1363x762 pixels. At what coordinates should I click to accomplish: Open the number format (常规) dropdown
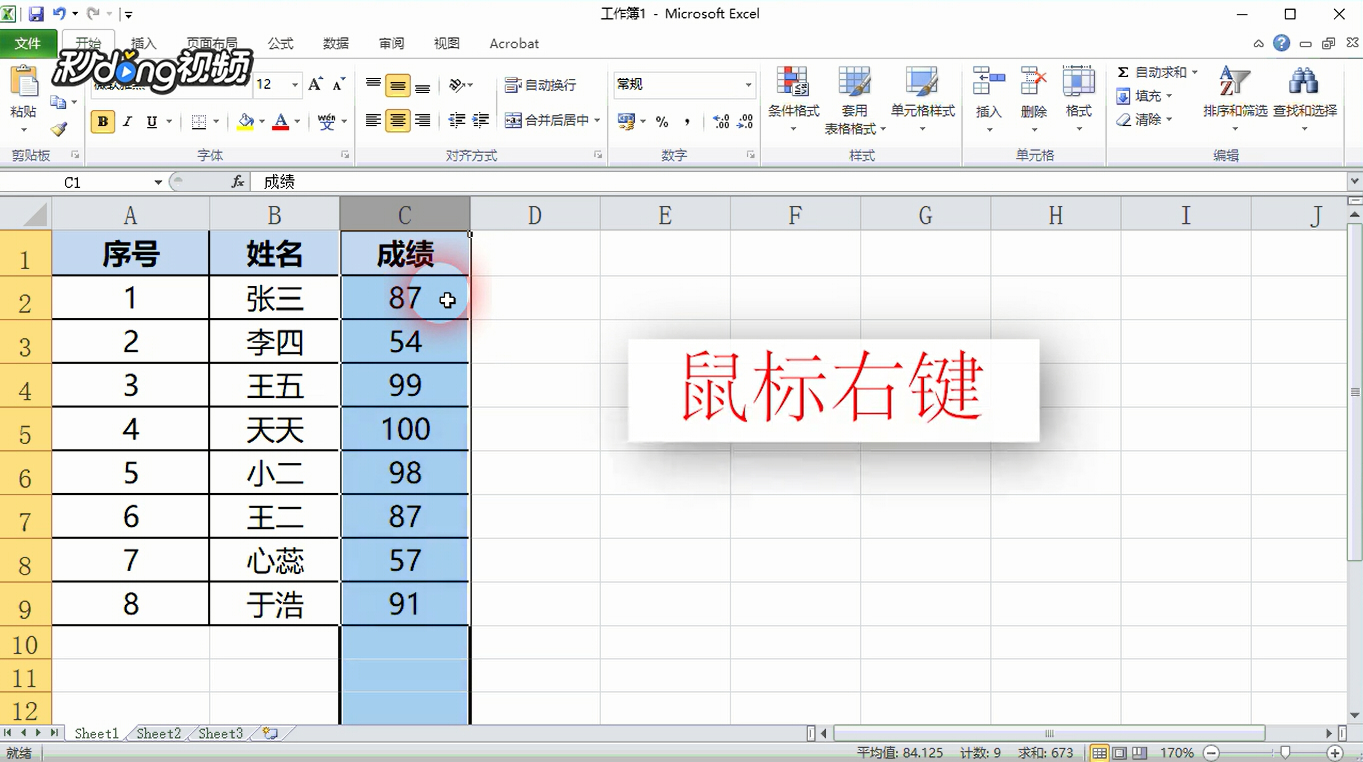pyautogui.click(x=748, y=85)
